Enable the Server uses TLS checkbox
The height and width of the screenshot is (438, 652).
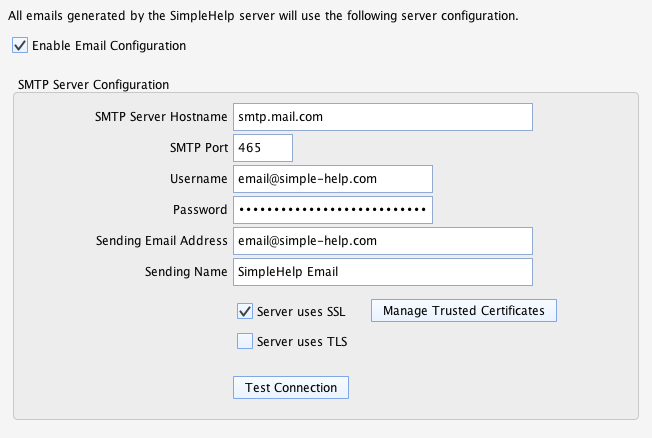point(244,341)
